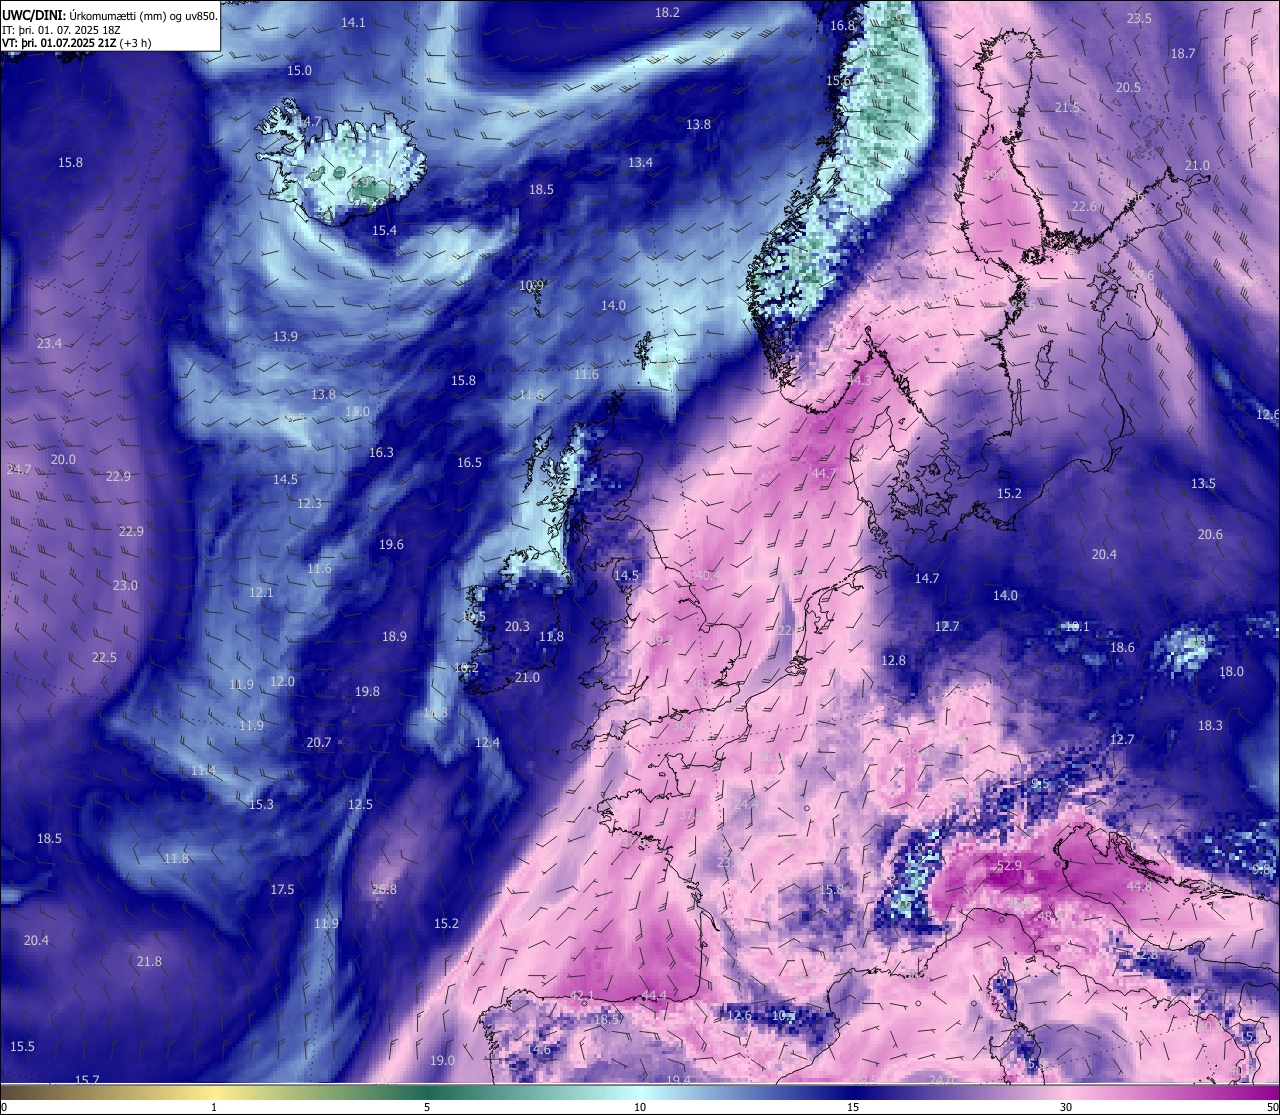Click the 12.5 value label
This screenshot has height=1115, width=1280.
tap(360, 804)
